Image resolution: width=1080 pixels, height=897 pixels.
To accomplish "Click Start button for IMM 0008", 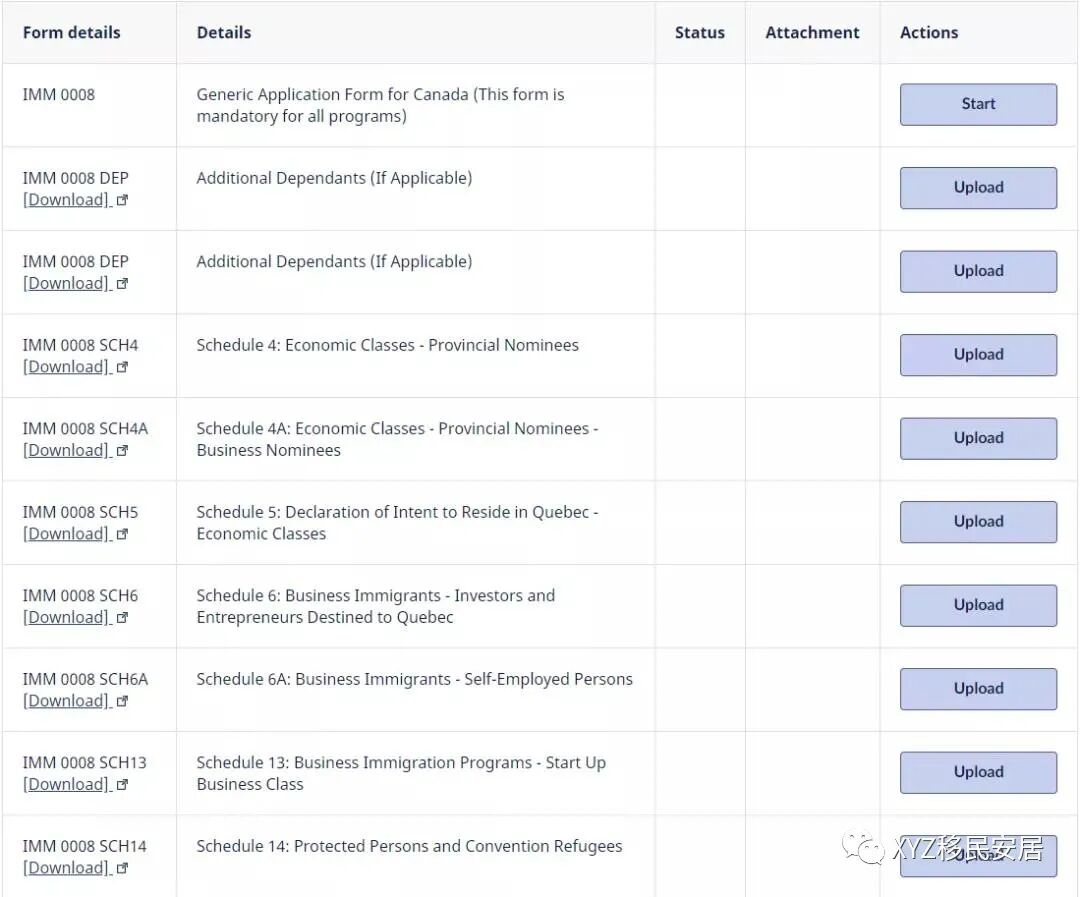I will [977, 104].
